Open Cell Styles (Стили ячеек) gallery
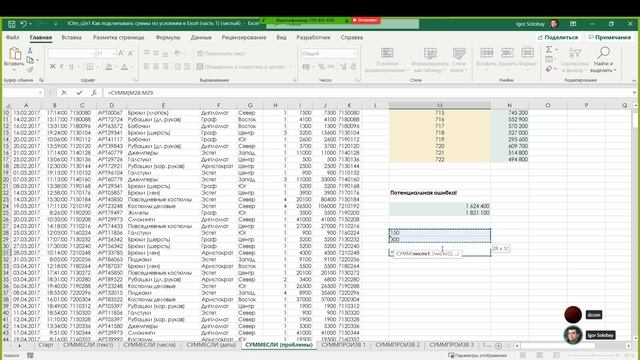 (459, 60)
